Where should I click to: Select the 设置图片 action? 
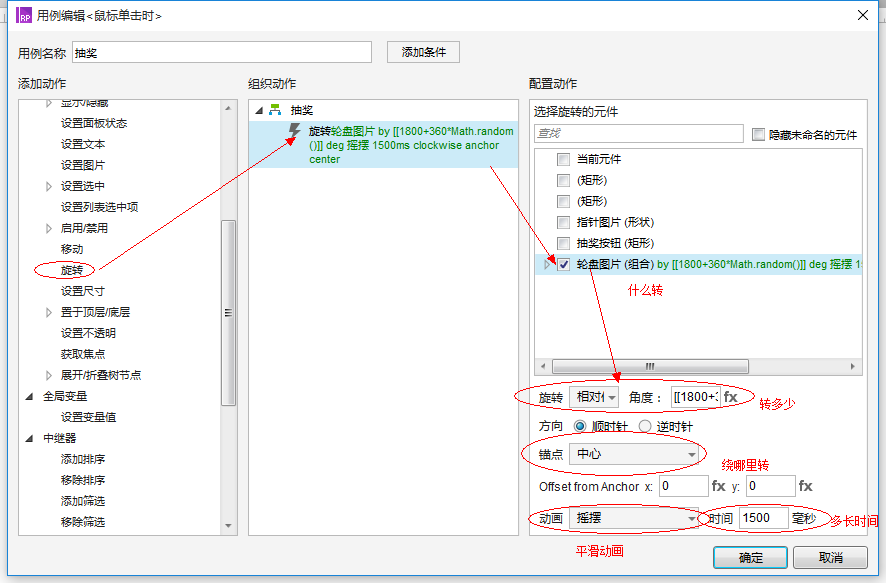pos(83,165)
